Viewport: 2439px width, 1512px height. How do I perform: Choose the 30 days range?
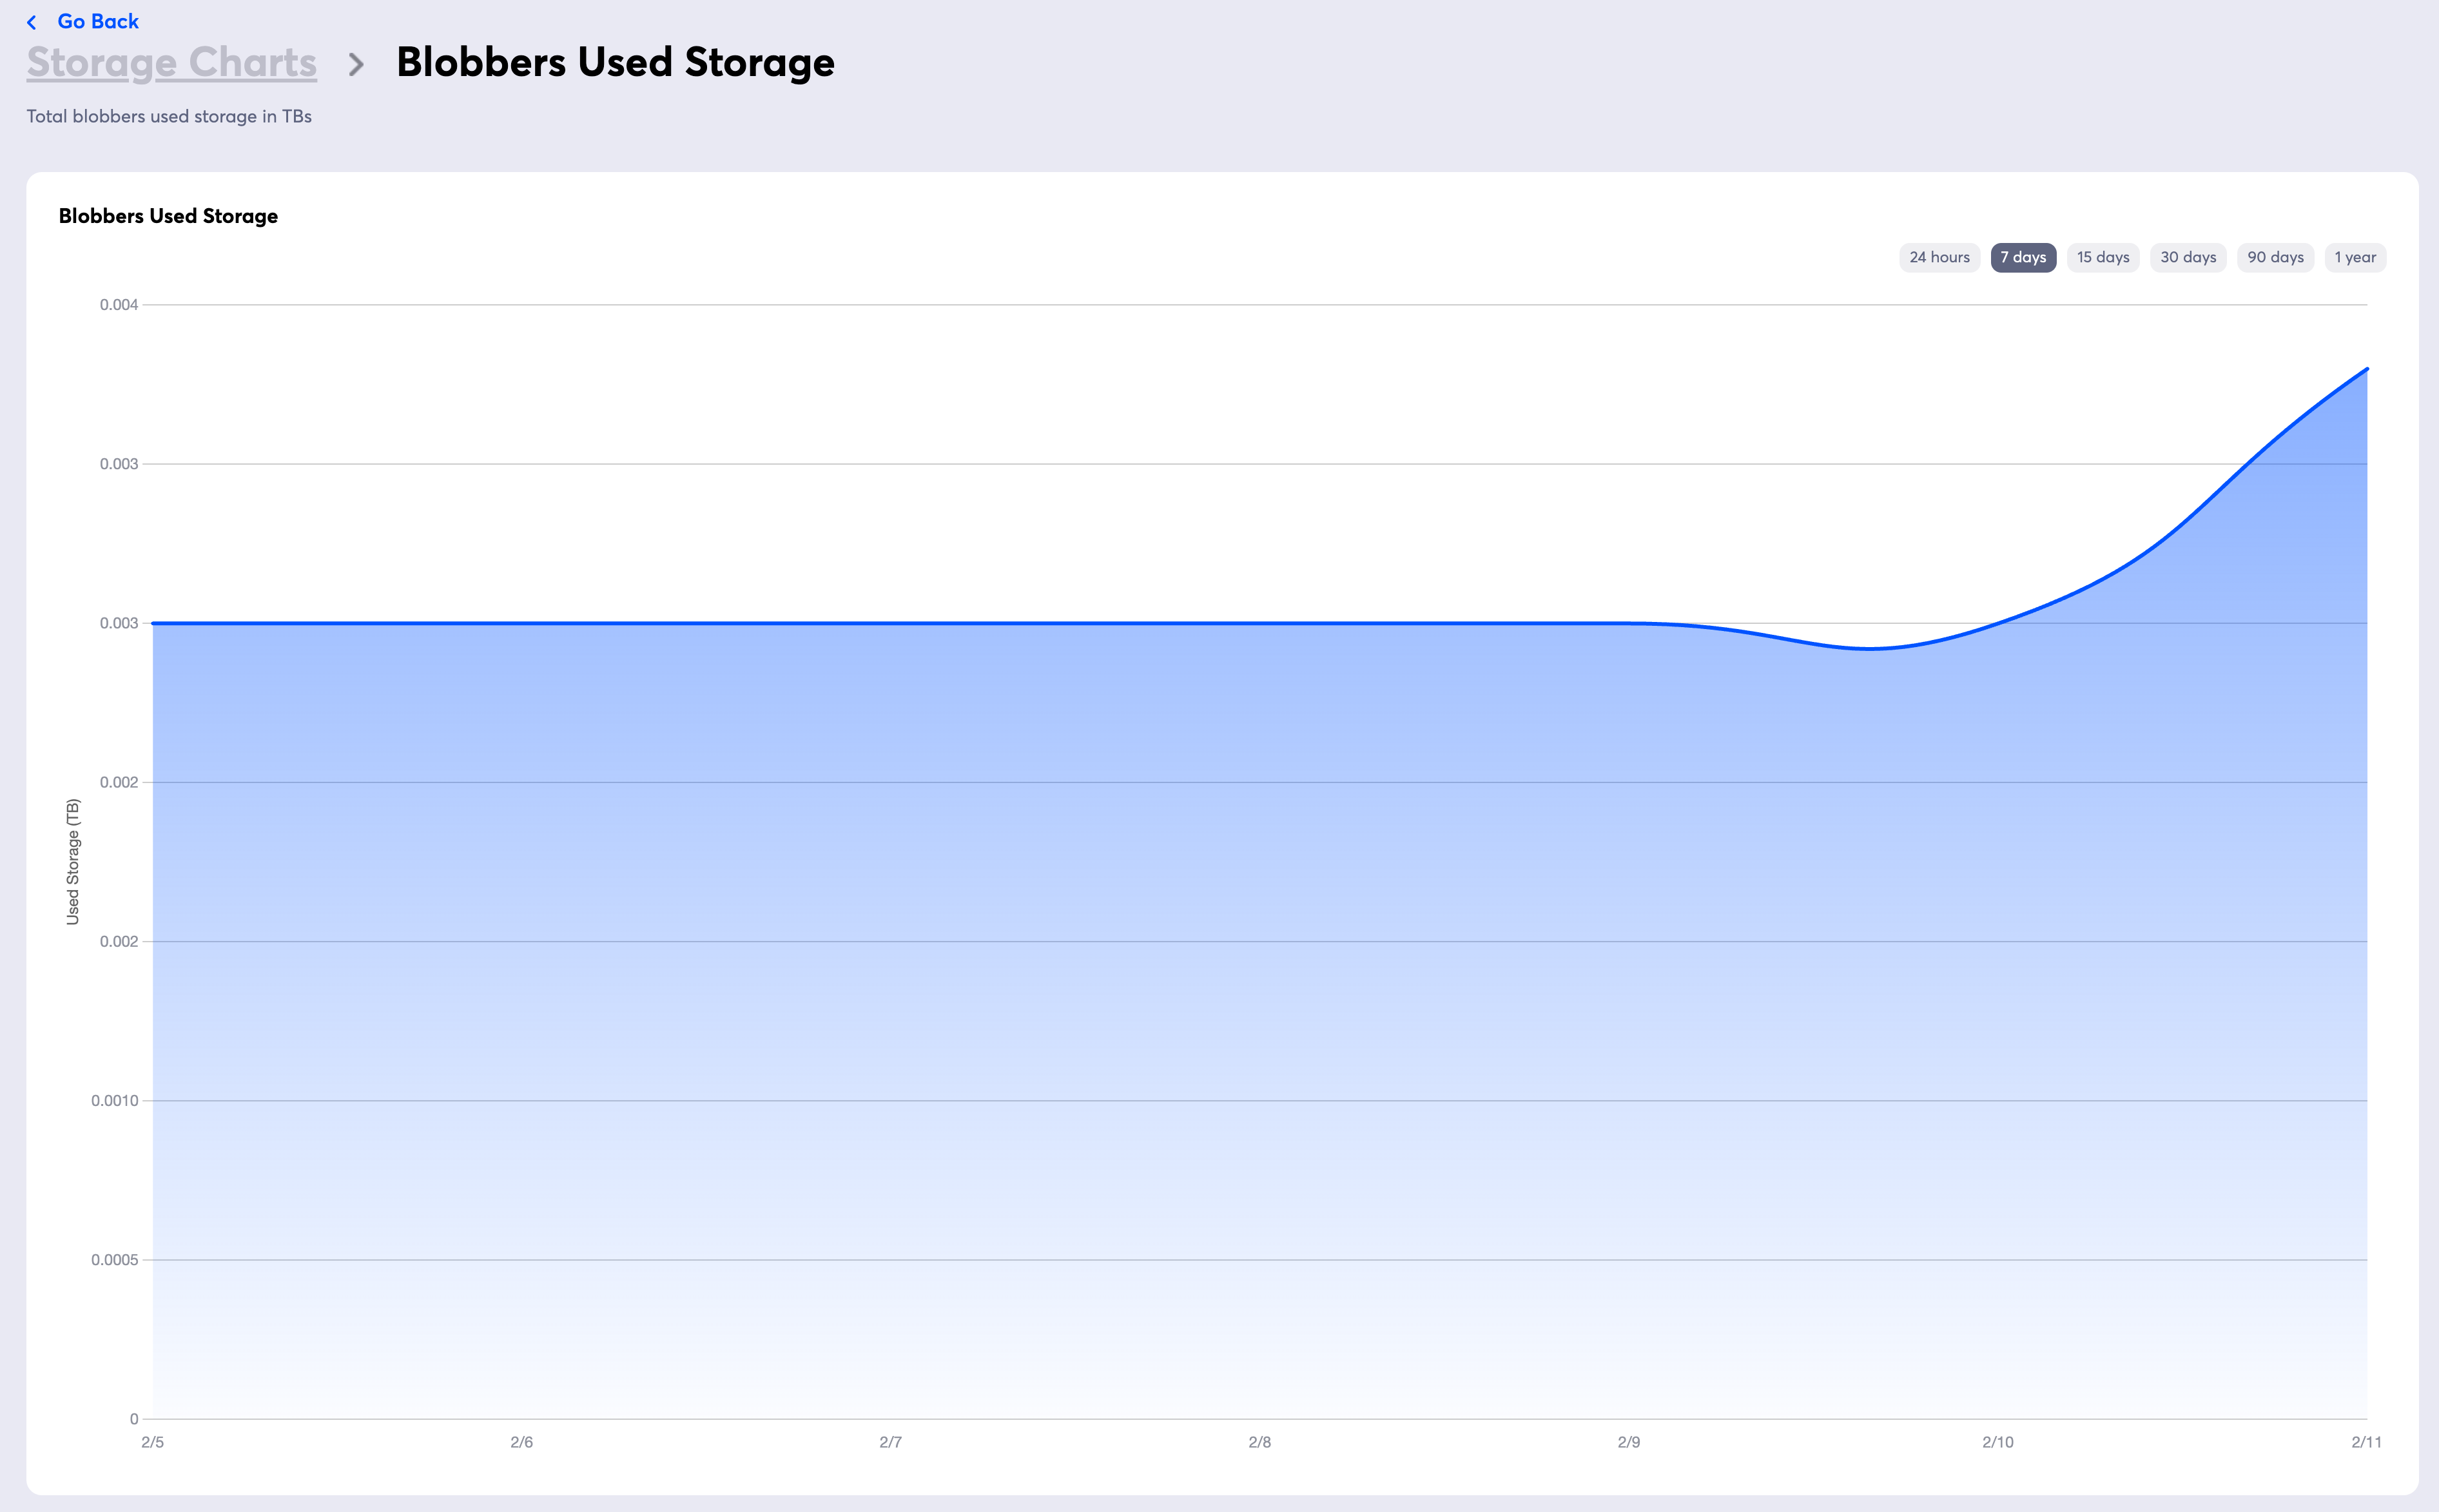click(2188, 257)
